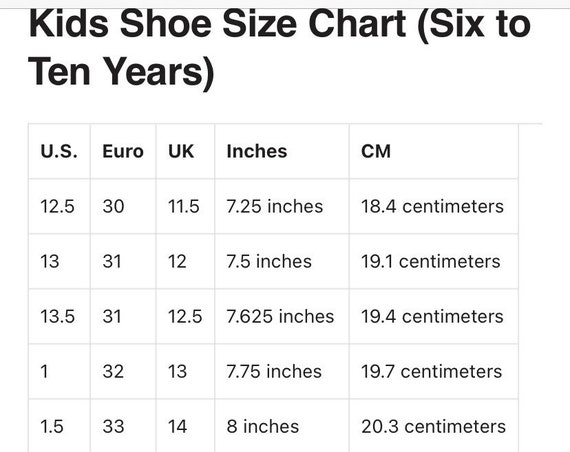
Task: Click the 19.7 centimeters cell
Action: click(434, 371)
